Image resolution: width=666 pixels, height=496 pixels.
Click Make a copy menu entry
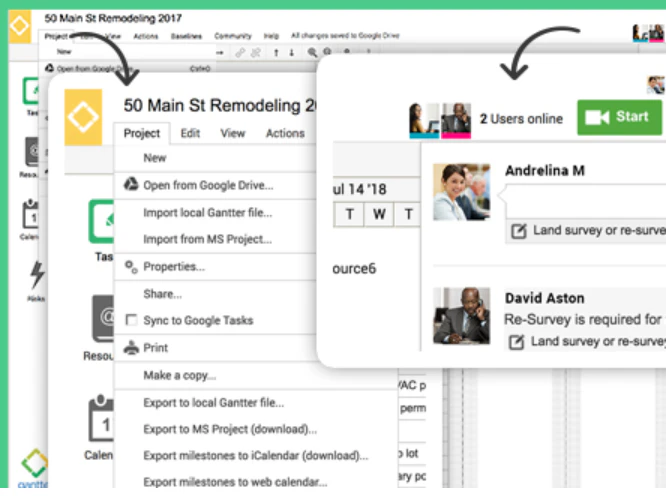pos(180,375)
